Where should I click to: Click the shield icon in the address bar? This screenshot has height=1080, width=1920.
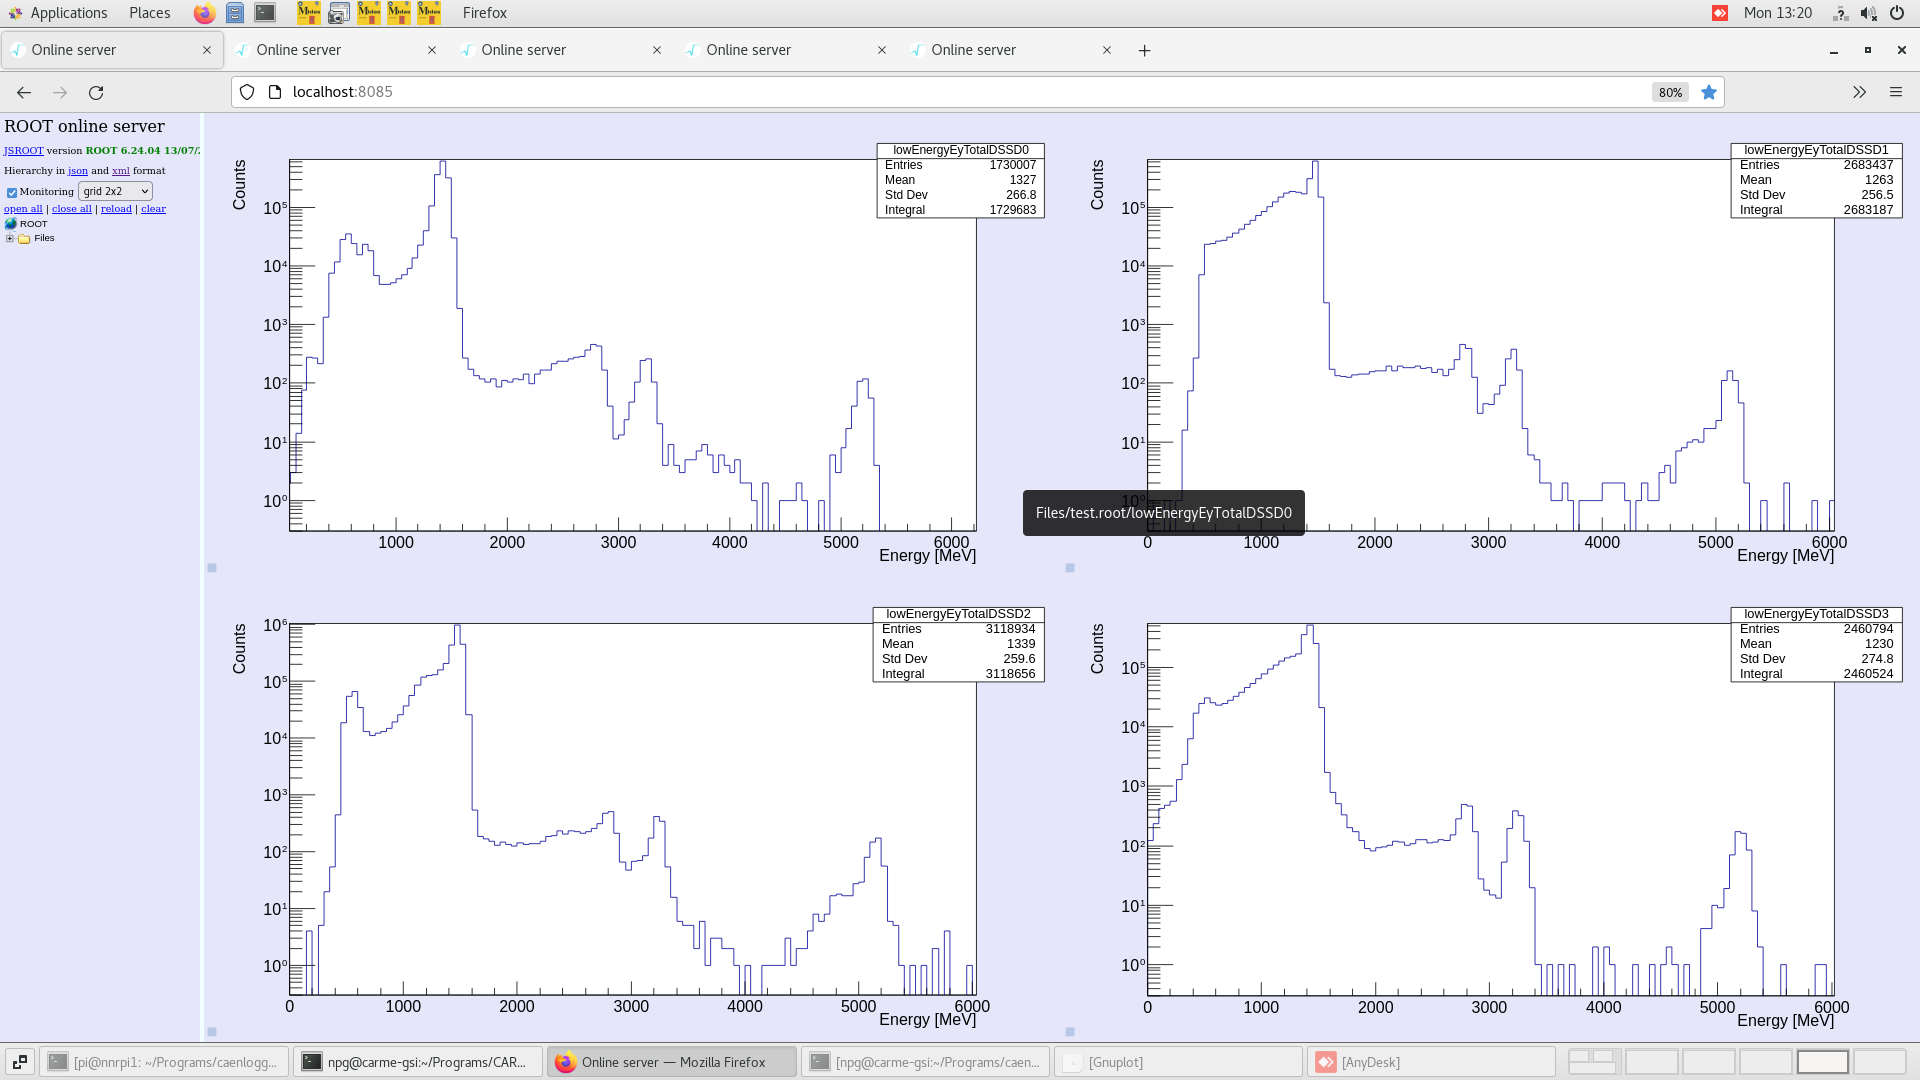[x=247, y=92]
